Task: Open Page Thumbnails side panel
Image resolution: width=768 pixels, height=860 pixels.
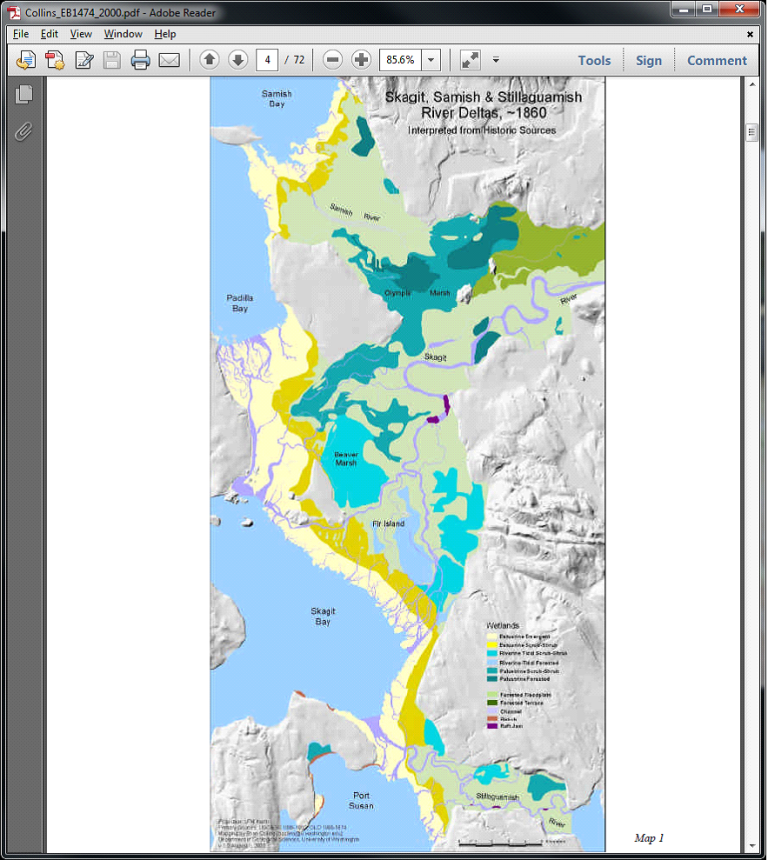Action: point(24,94)
